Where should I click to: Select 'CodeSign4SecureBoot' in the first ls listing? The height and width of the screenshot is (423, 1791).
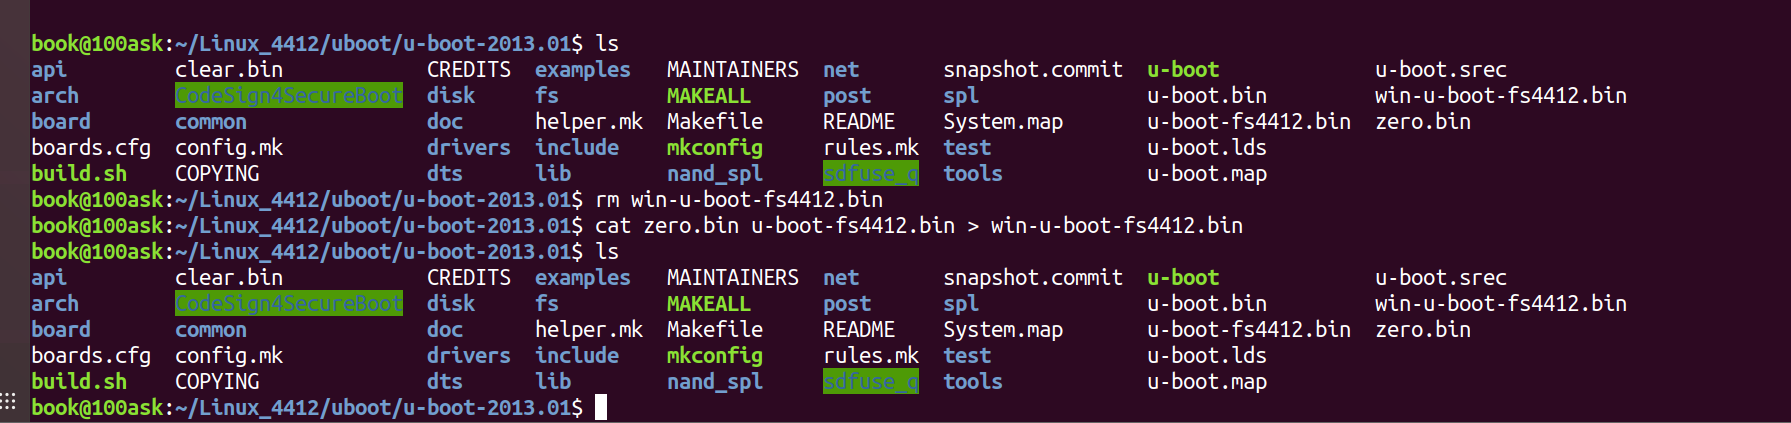[x=289, y=95]
